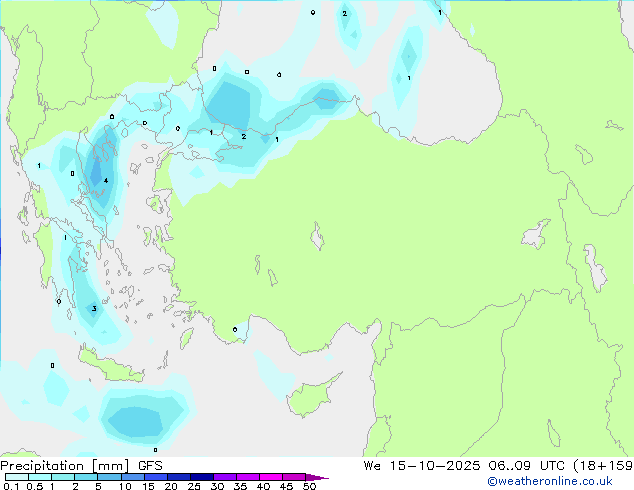The width and height of the screenshot is (634, 490).
Task: Select the 'Precipitation [mm] GFS' title text
Action: pyautogui.click(x=81, y=466)
